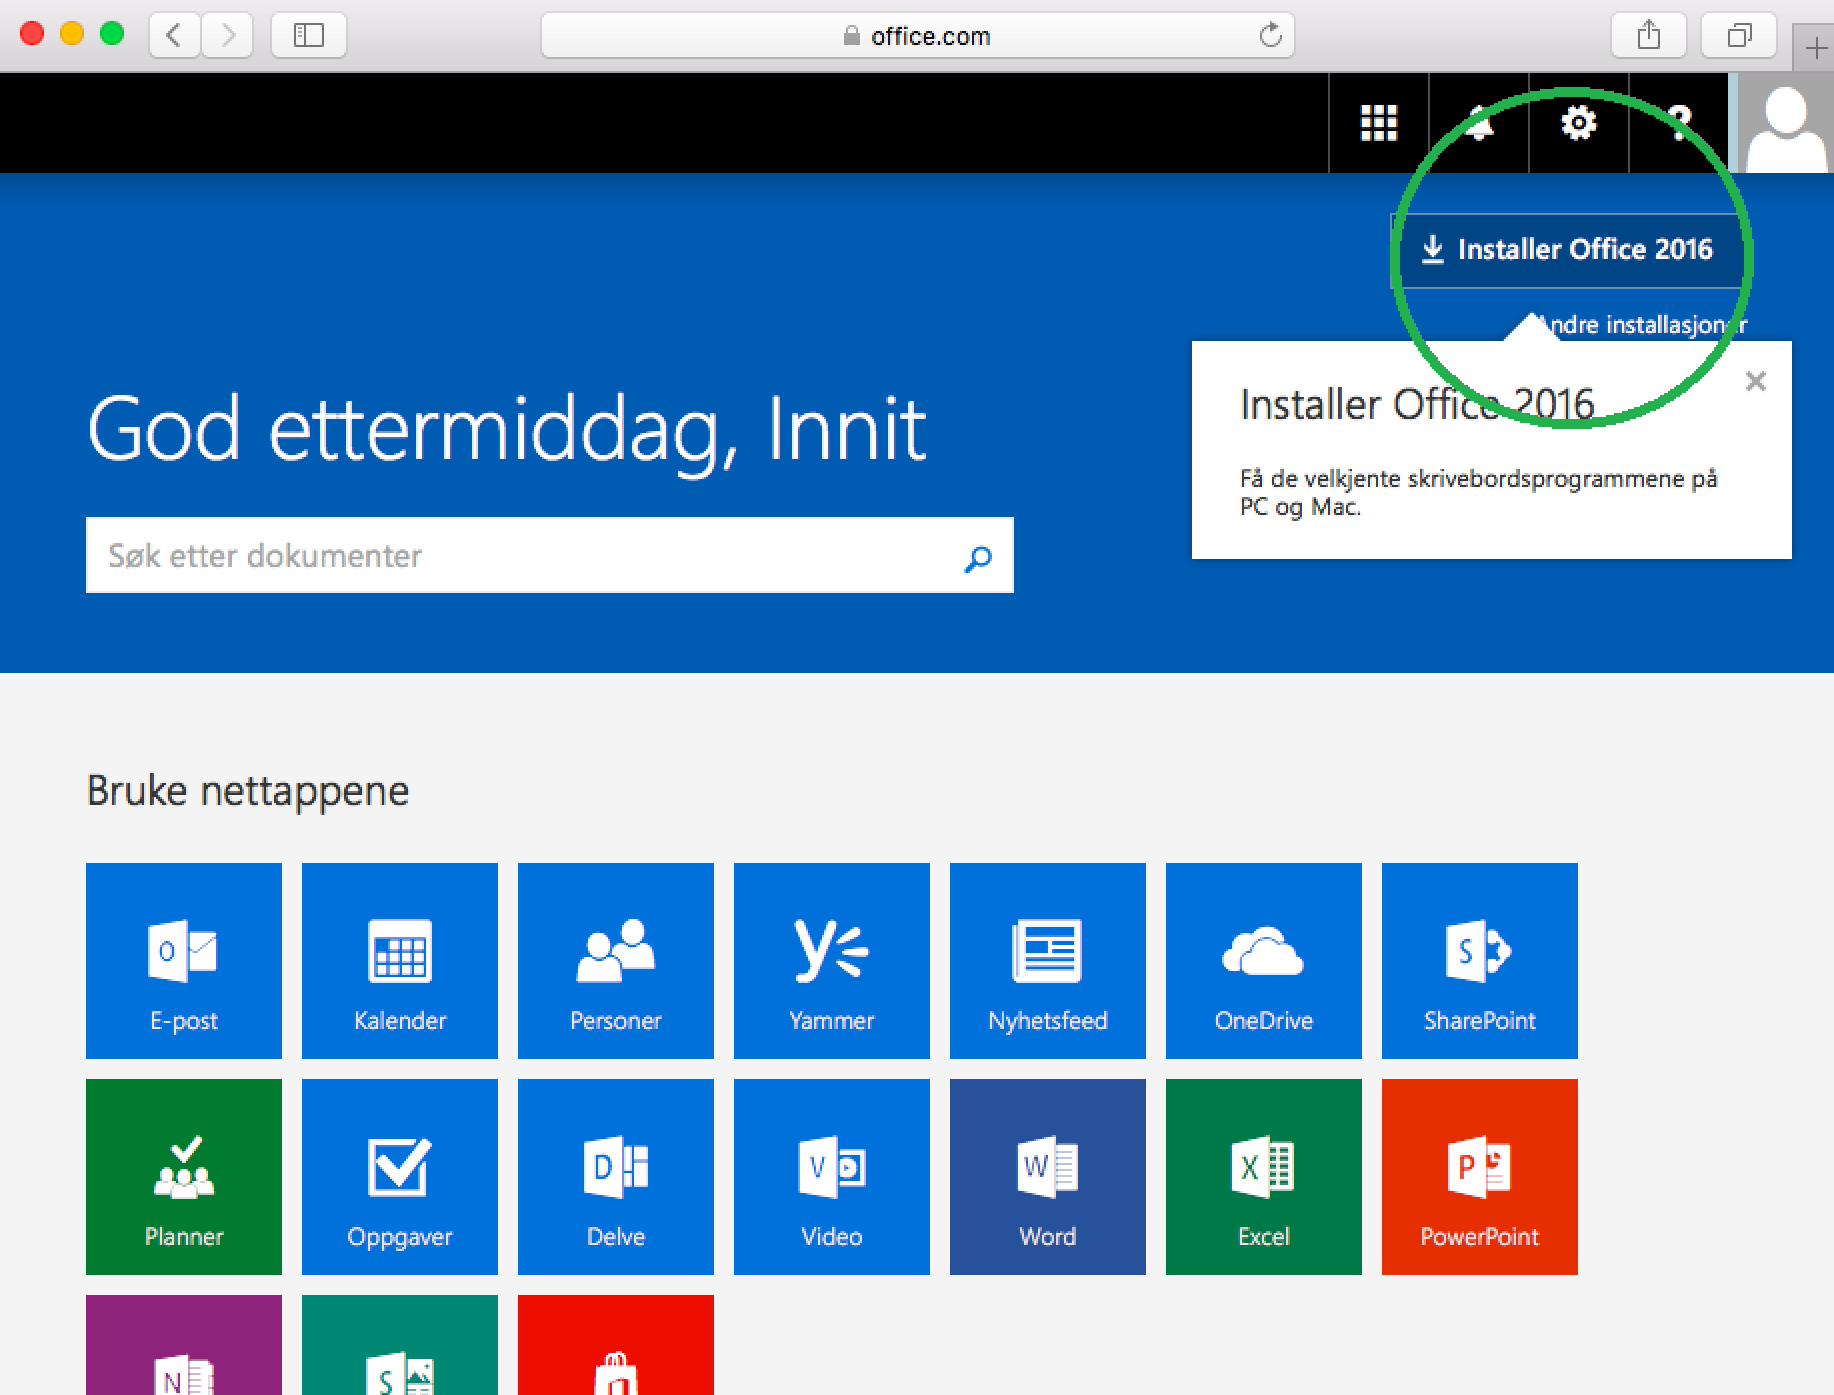1834x1395 pixels.
Task: Open the user profile avatar
Action: (x=1785, y=123)
